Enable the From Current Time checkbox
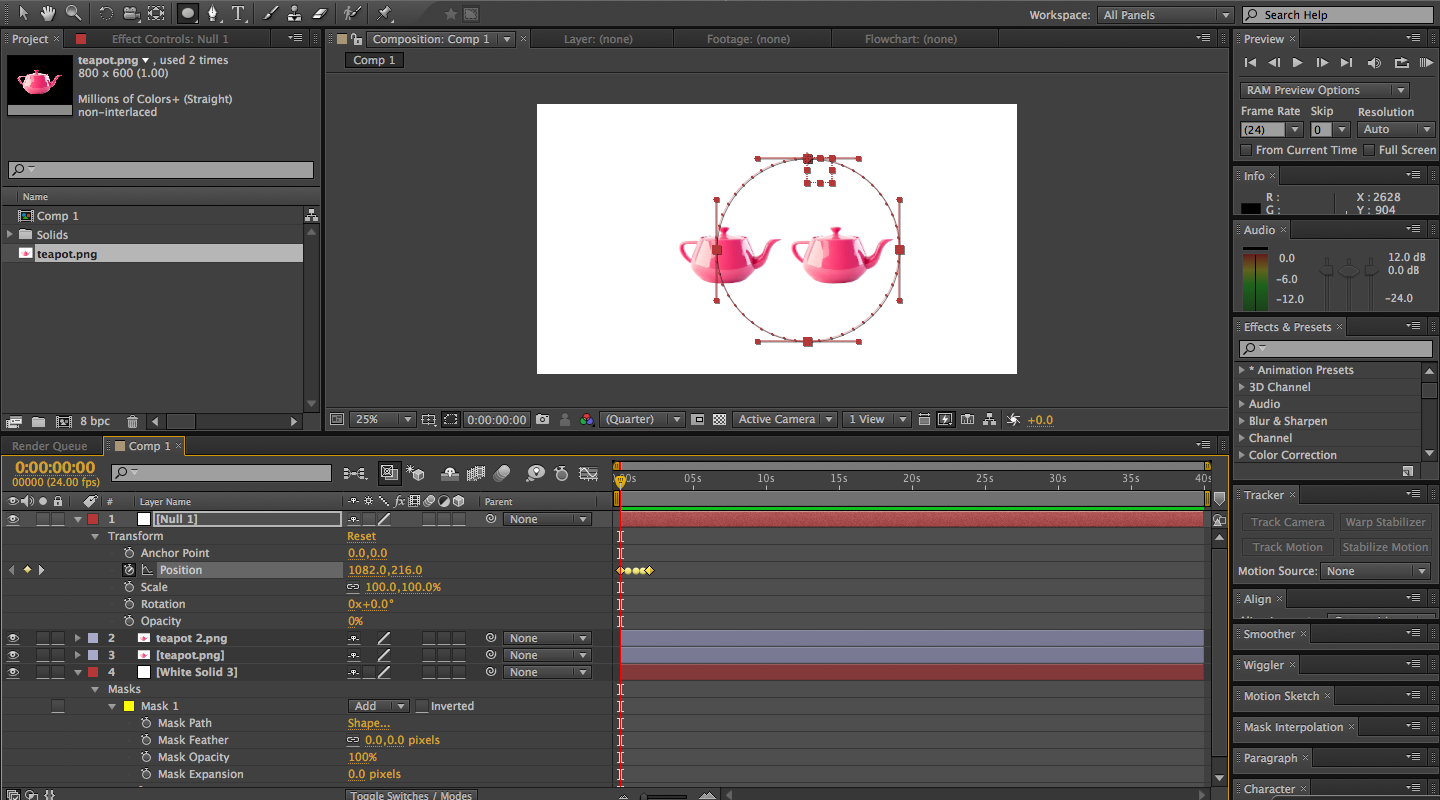Screen dimensions: 1440x800 coord(1246,150)
